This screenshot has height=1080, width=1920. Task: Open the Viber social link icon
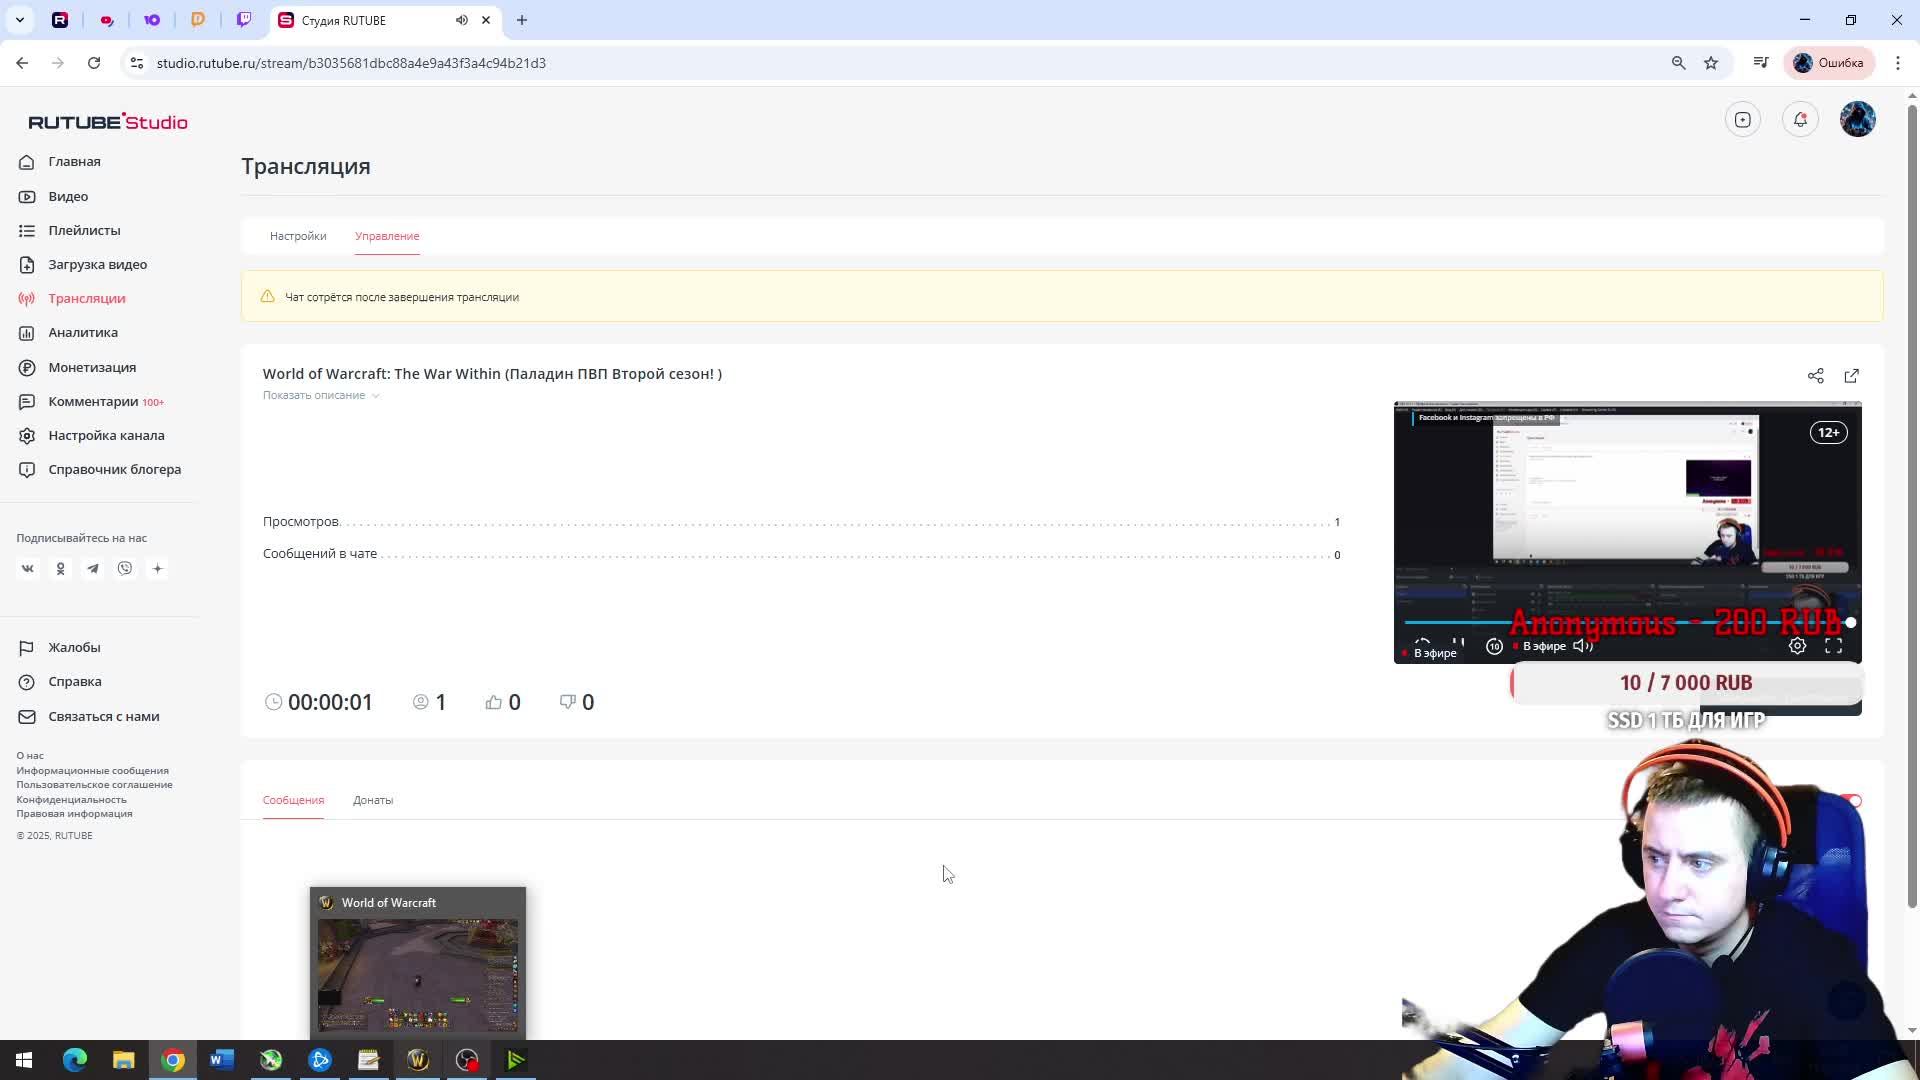[x=125, y=569]
